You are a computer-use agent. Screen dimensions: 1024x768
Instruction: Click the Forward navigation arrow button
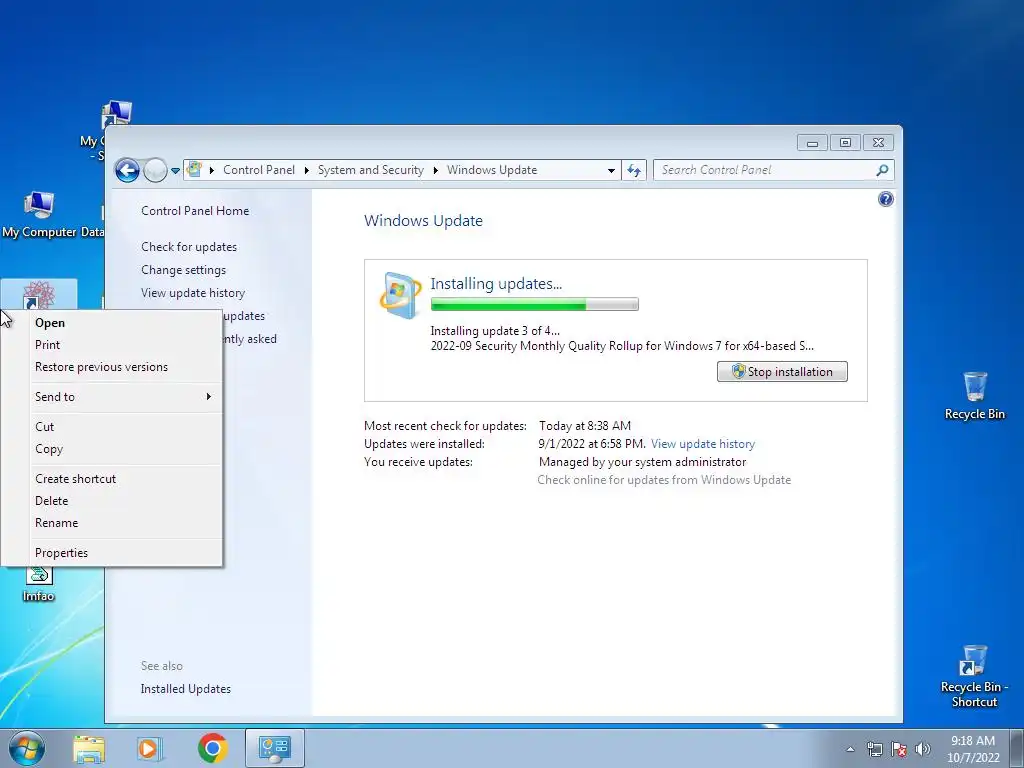pos(155,170)
